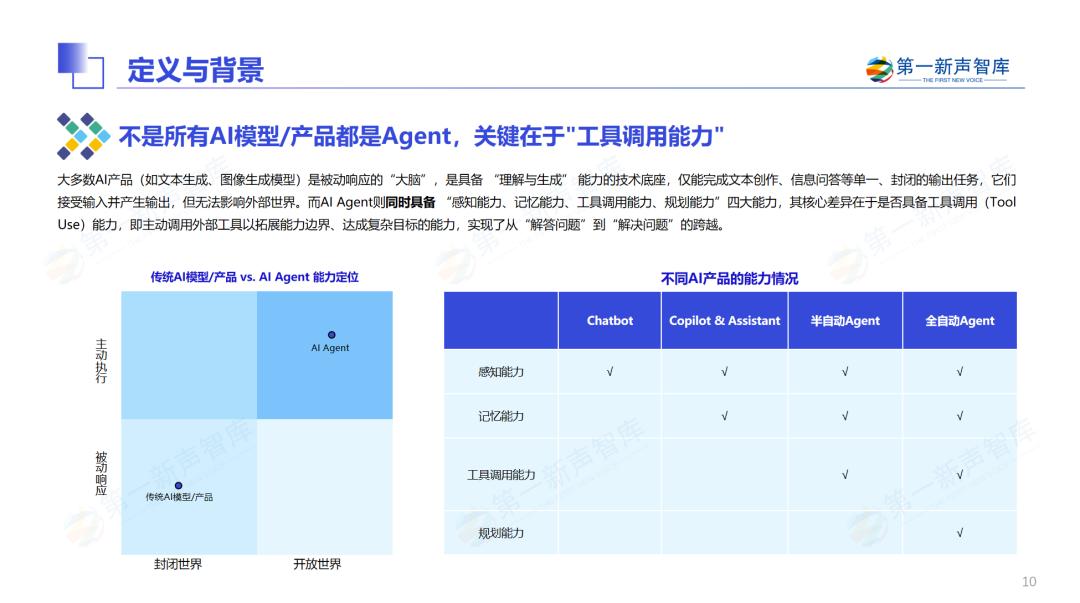
Task: Enable the 规划能力 checkmark under 全自动Agent
Action: click(x=959, y=534)
